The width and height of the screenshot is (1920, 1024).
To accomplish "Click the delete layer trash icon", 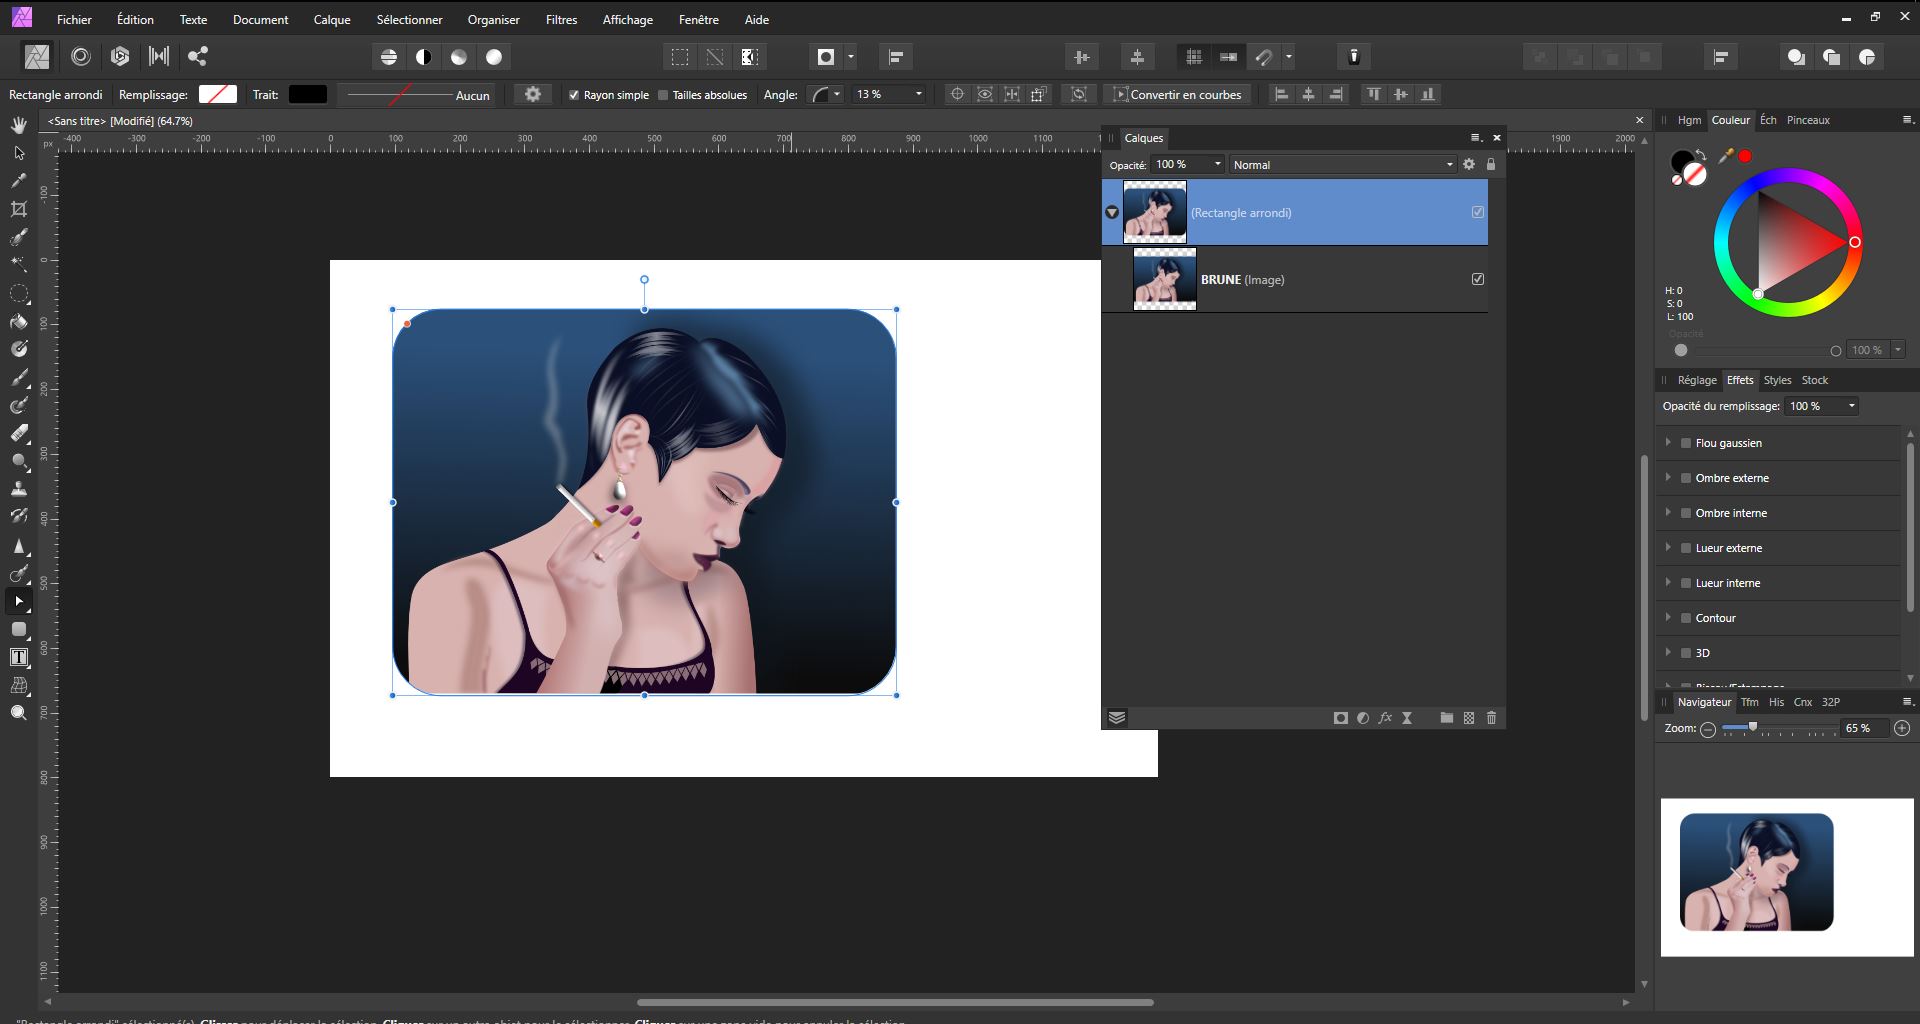I will pyautogui.click(x=1491, y=718).
